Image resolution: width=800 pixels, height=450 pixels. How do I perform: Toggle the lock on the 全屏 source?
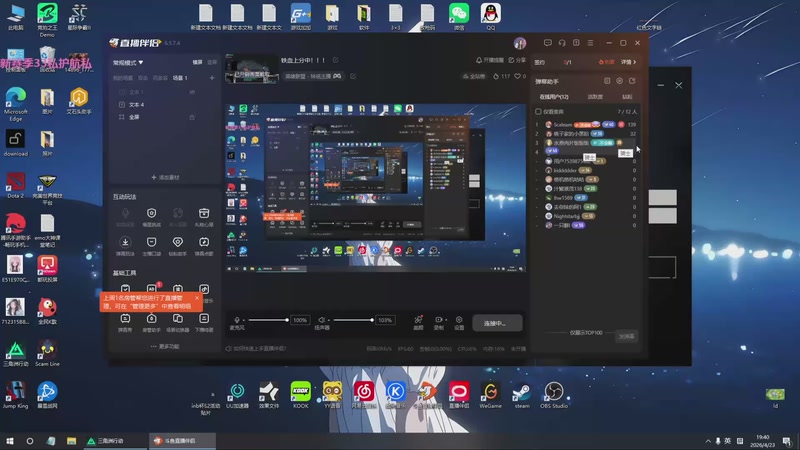click(192, 117)
